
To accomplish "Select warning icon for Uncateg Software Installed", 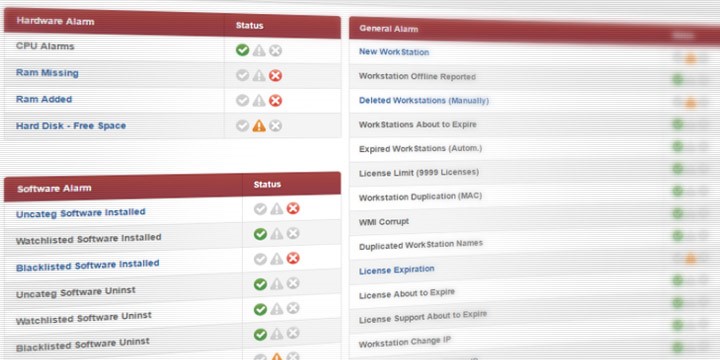I will click(276, 209).
